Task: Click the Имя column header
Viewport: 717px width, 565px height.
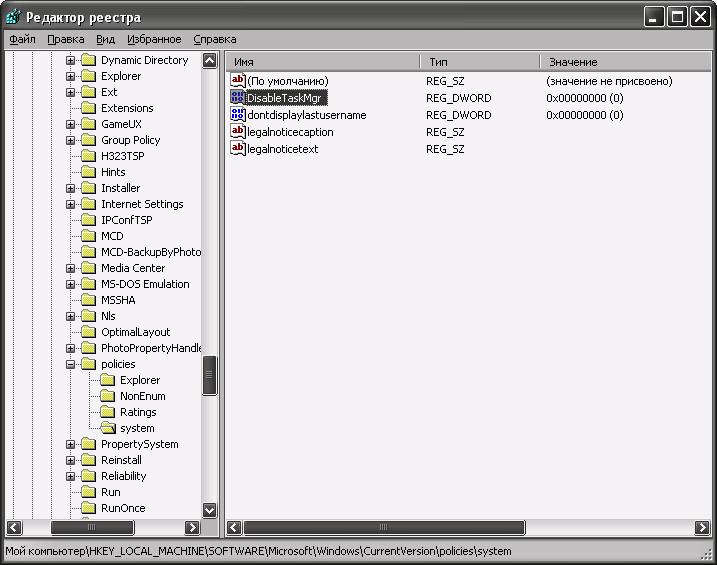Action: [323, 62]
